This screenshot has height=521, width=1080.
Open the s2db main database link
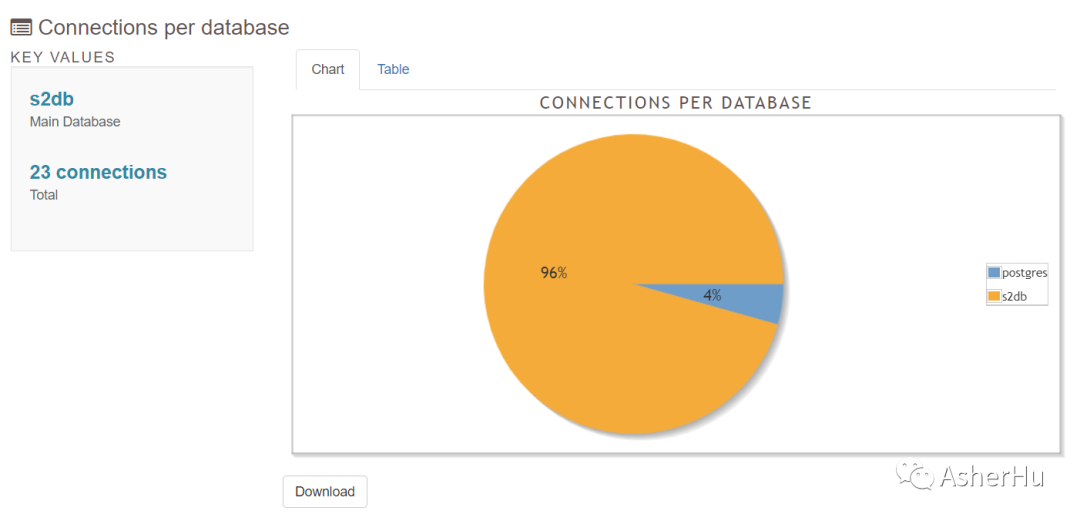[x=52, y=99]
